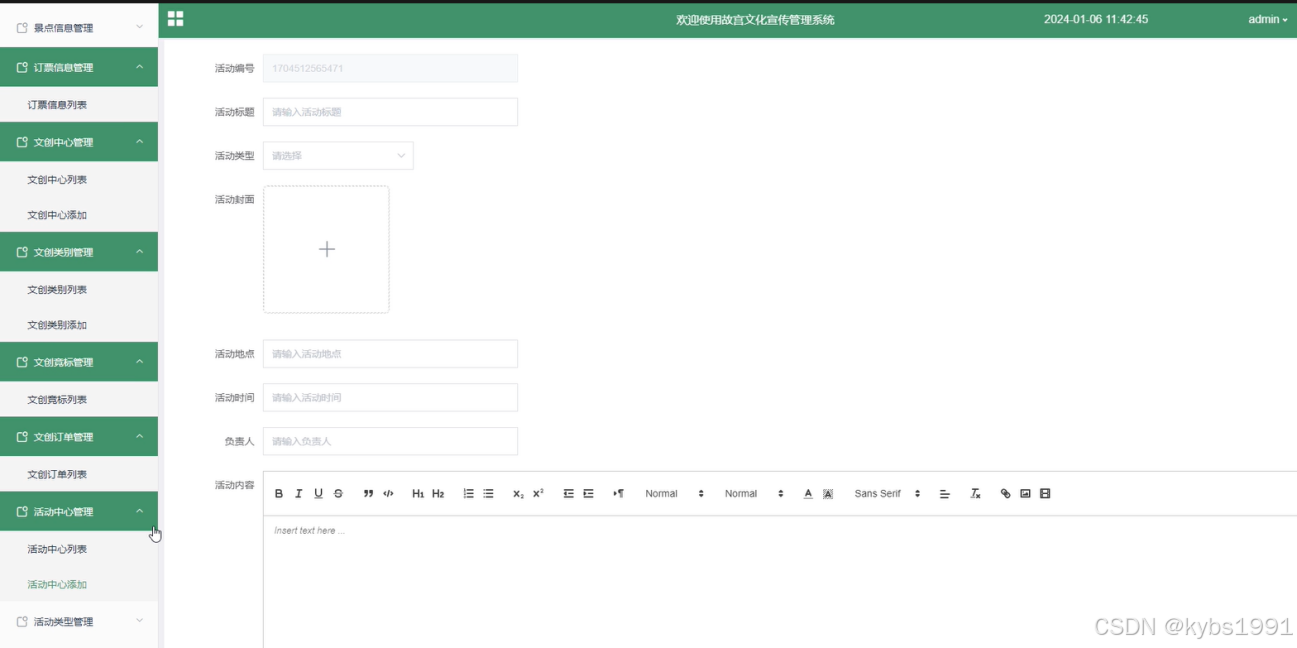The height and width of the screenshot is (648, 1297).
Task: Expand the 景点信息管理 menu
Action: click(79, 27)
